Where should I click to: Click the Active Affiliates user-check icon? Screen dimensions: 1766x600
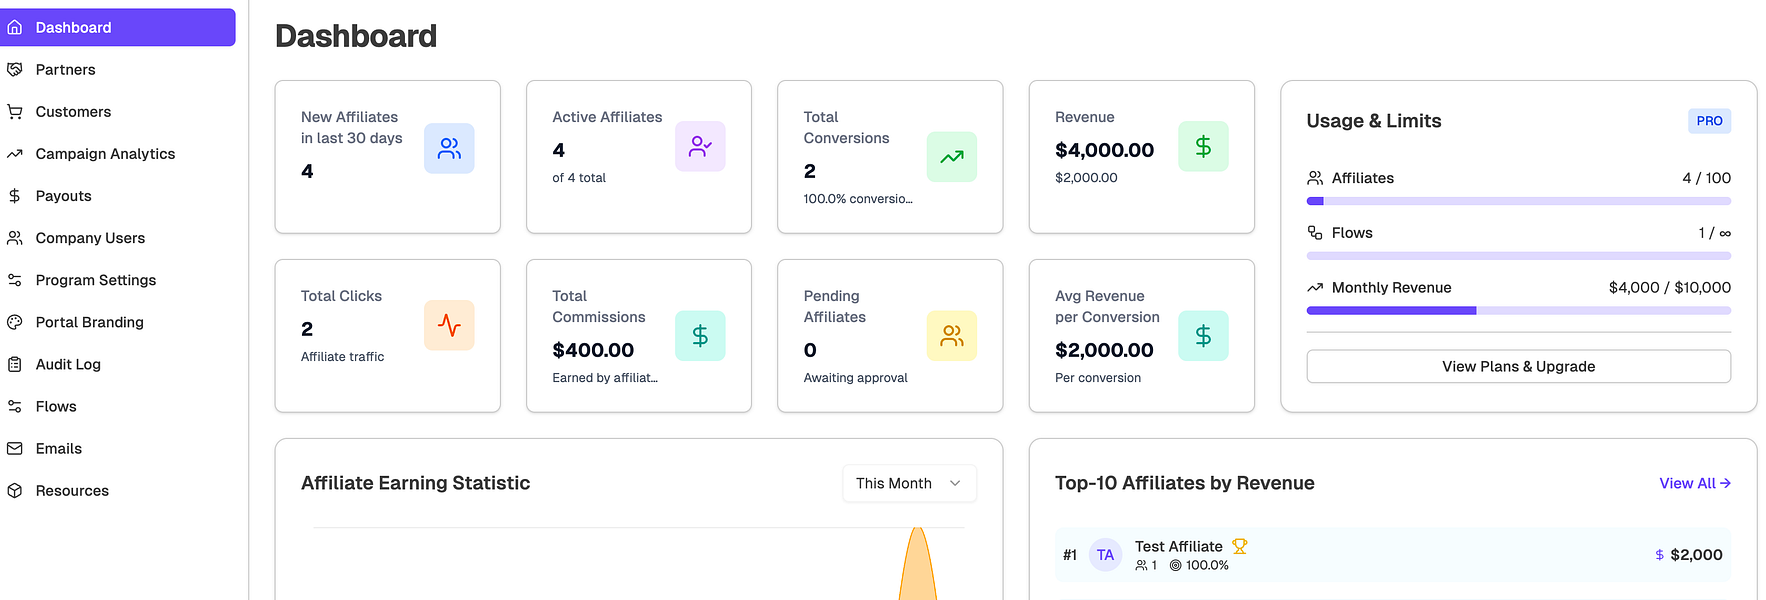click(x=700, y=146)
